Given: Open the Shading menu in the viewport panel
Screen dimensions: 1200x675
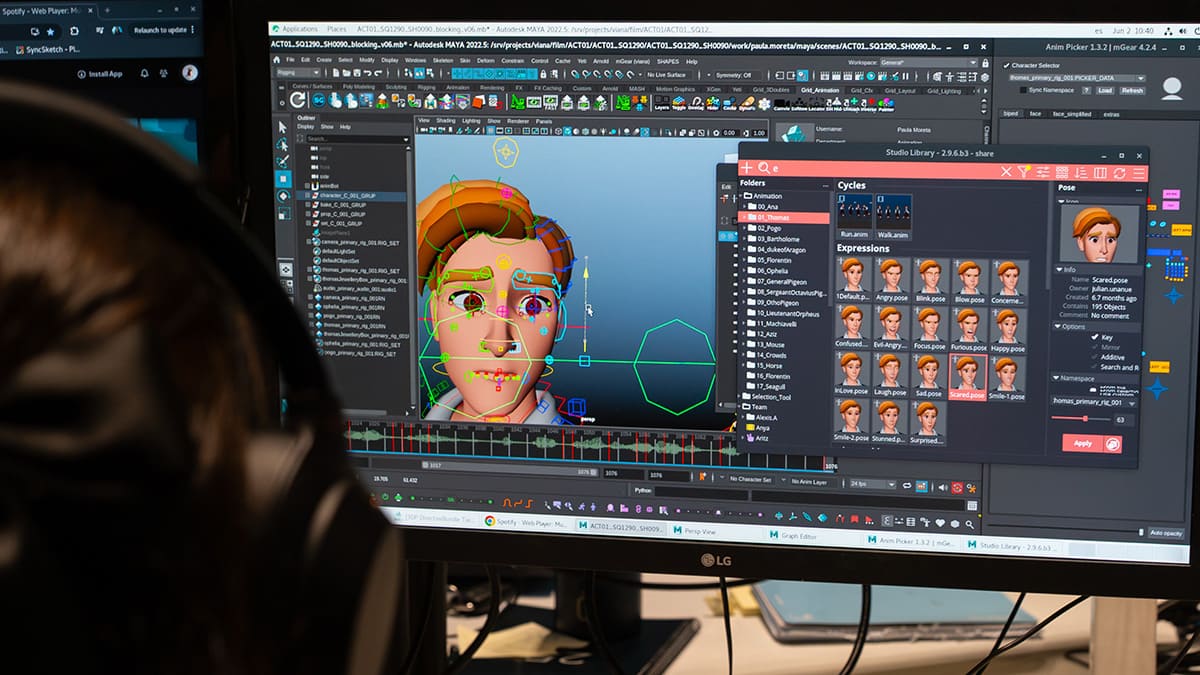Looking at the screenshot, I should click(x=444, y=121).
